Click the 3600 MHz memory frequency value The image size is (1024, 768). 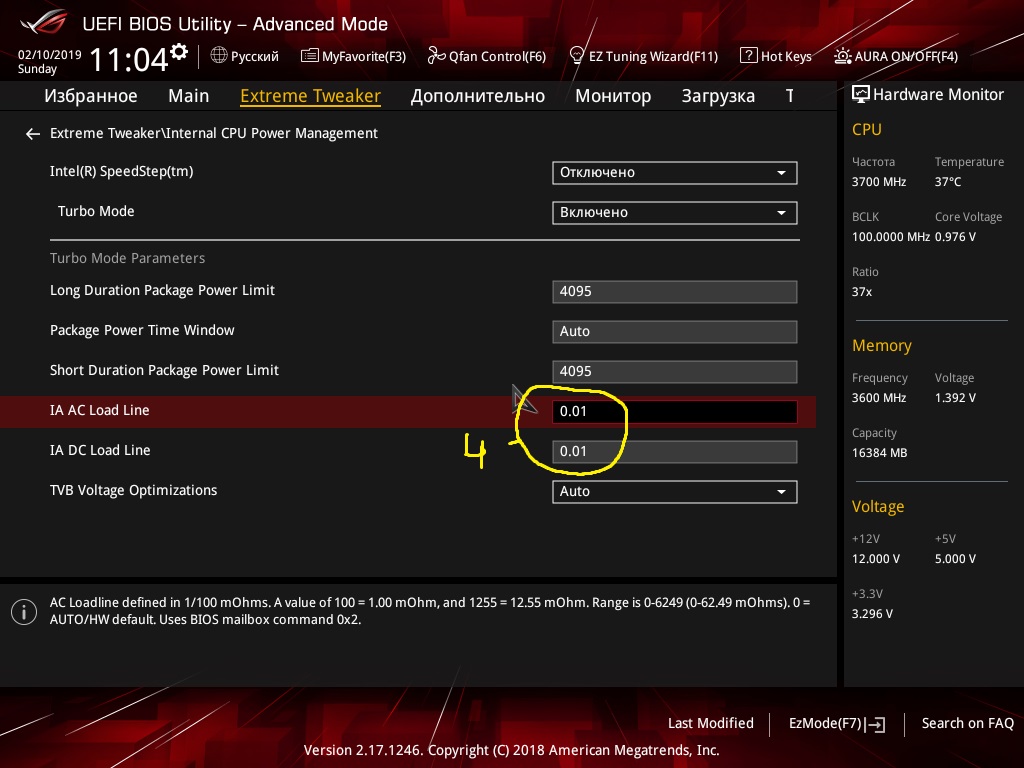(878, 398)
